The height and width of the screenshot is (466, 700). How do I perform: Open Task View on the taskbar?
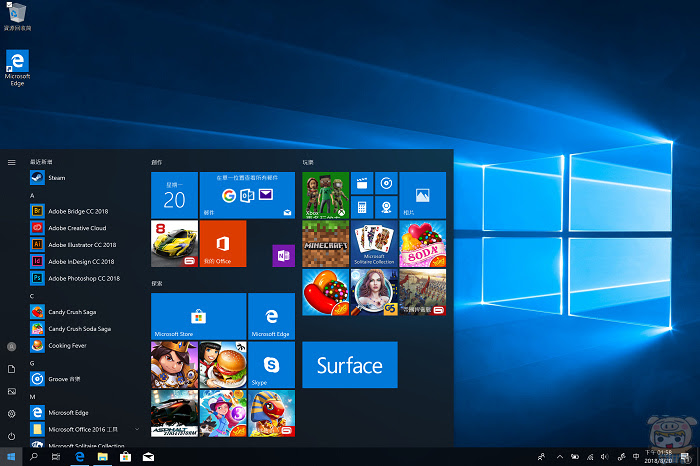(x=56, y=457)
